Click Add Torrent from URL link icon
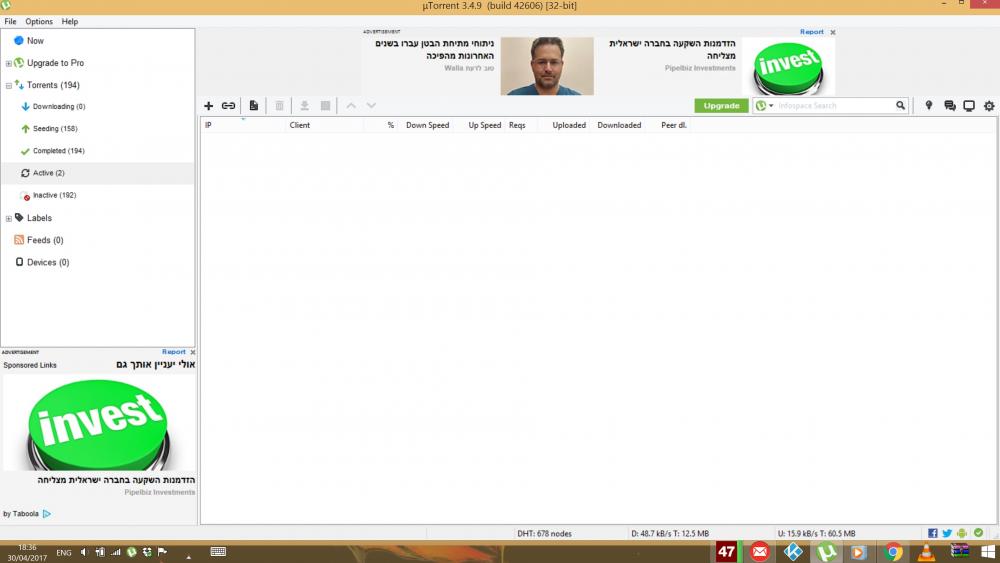This screenshot has height=563, width=1000. pos(228,106)
